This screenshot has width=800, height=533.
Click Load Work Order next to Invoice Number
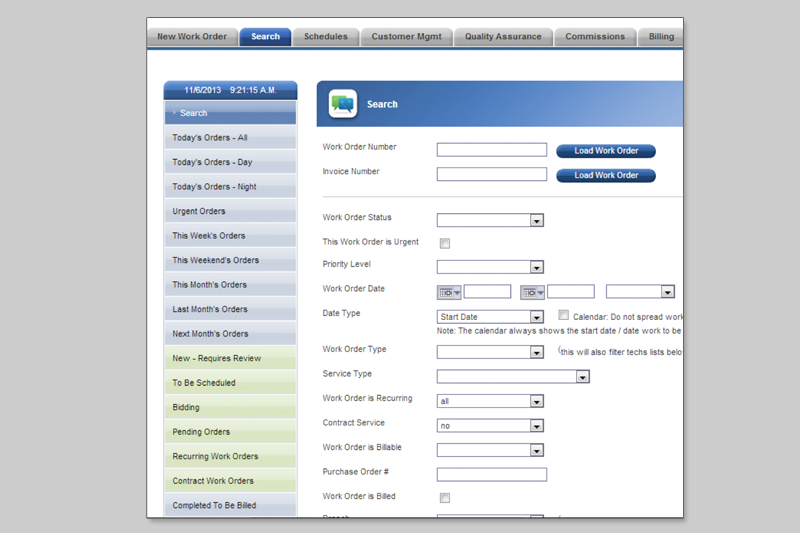click(606, 176)
